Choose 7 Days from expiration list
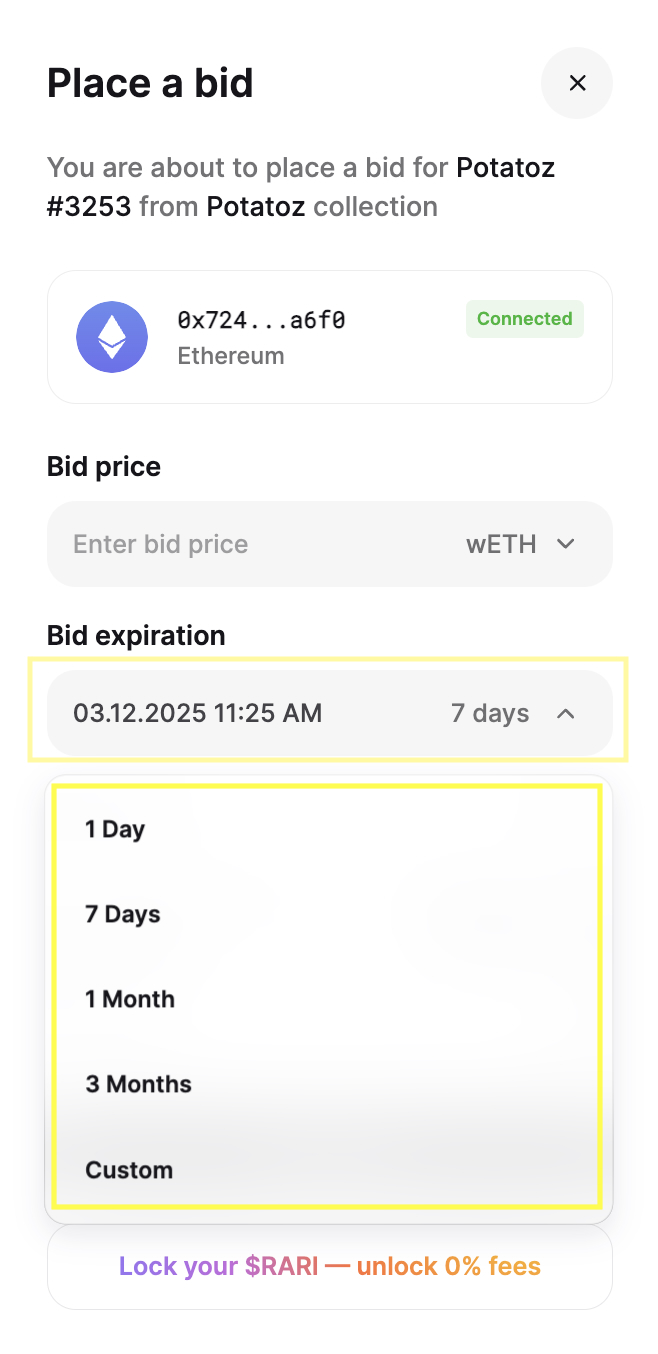This screenshot has width=658, height=1354. point(329,914)
